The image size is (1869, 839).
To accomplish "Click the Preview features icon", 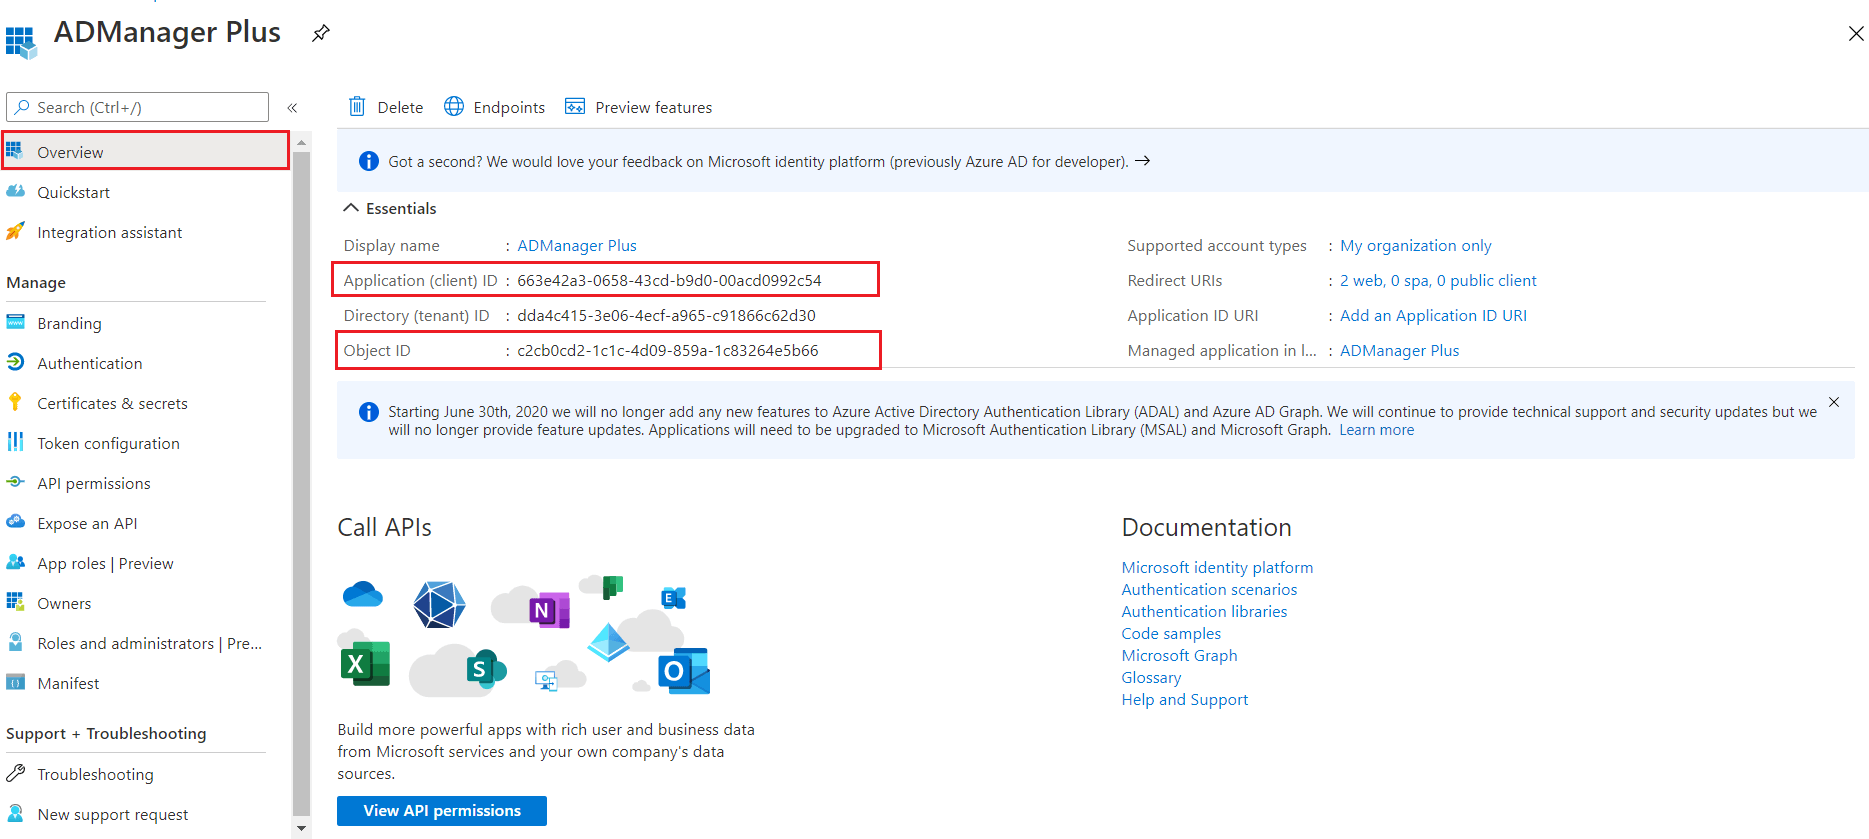I will tap(575, 106).
